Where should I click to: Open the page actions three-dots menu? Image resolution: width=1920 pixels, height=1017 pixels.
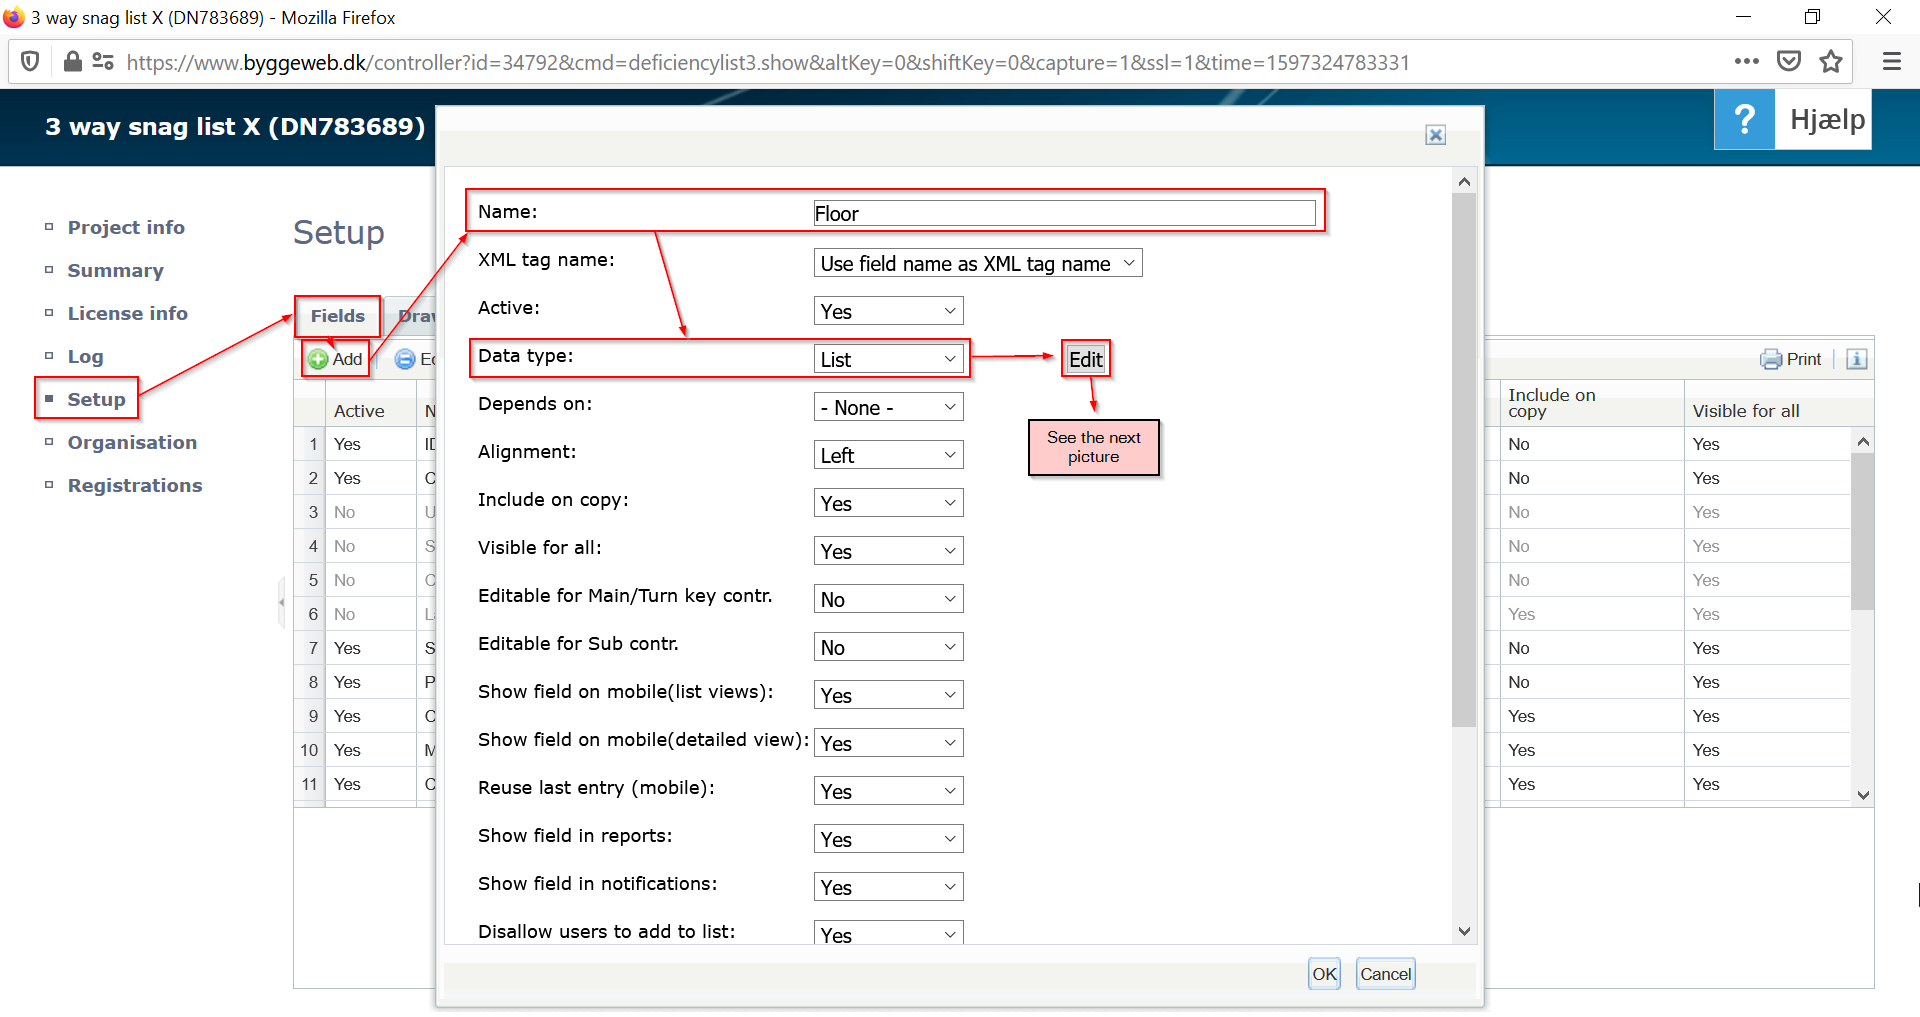(x=1746, y=62)
